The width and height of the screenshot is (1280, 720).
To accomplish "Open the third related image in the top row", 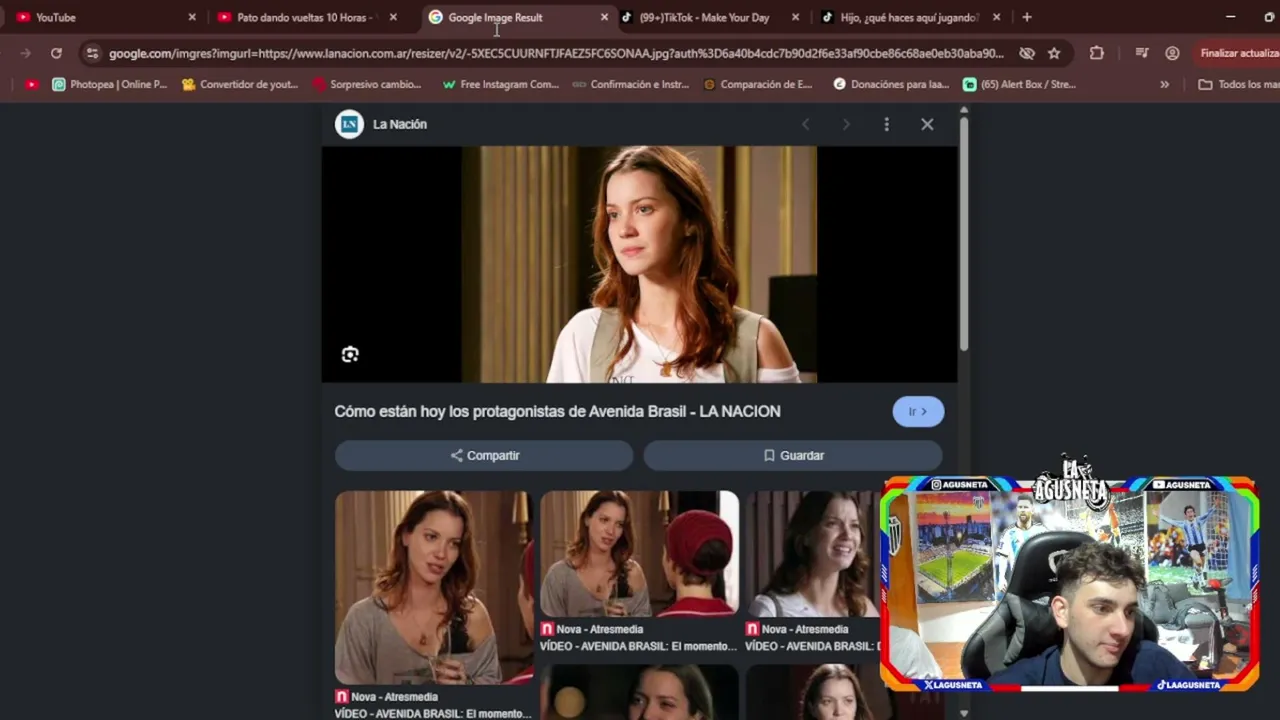I will pos(813,553).
